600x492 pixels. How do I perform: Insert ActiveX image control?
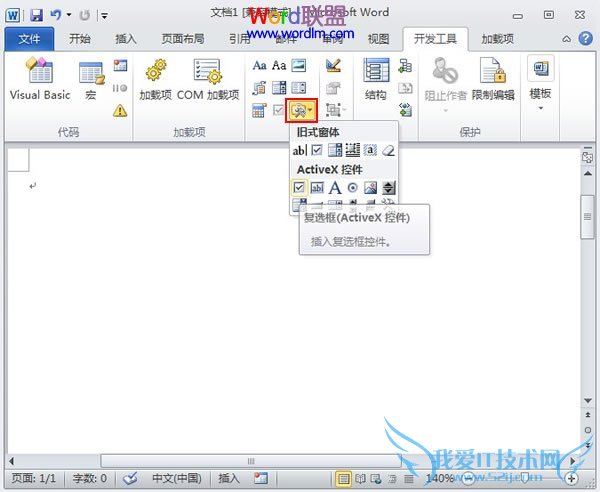pos(370,188)
